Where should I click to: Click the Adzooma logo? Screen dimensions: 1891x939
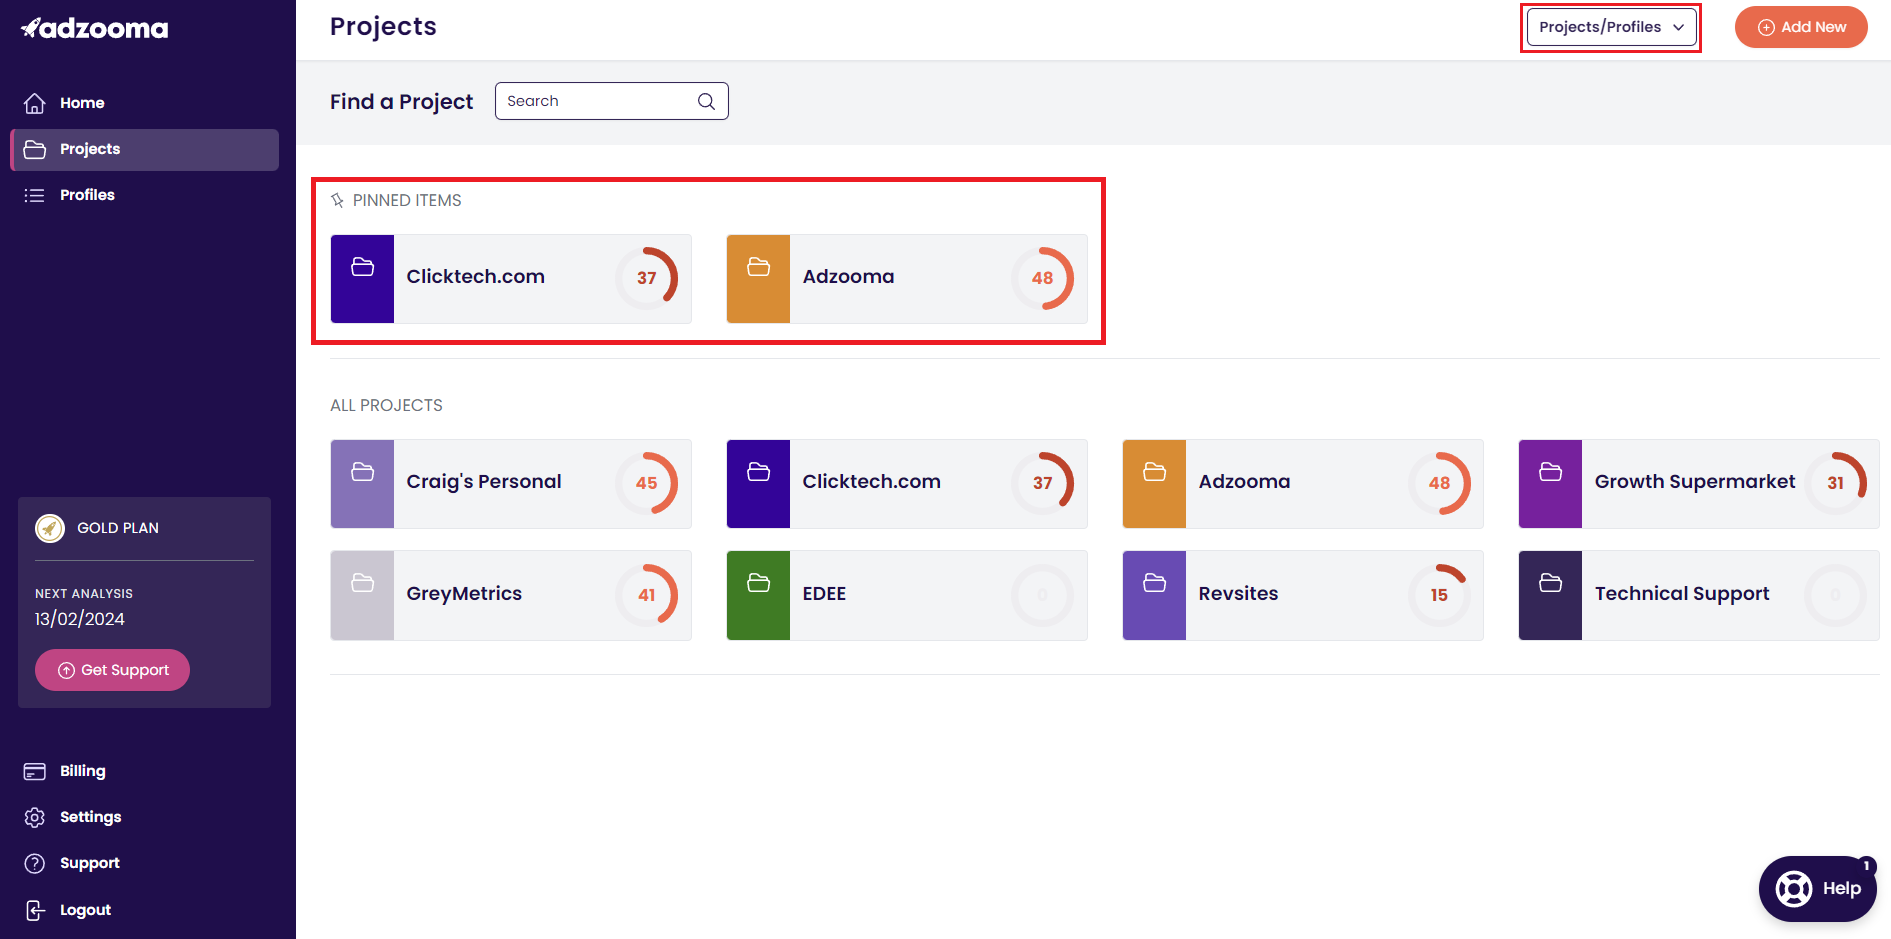point(95,28)
